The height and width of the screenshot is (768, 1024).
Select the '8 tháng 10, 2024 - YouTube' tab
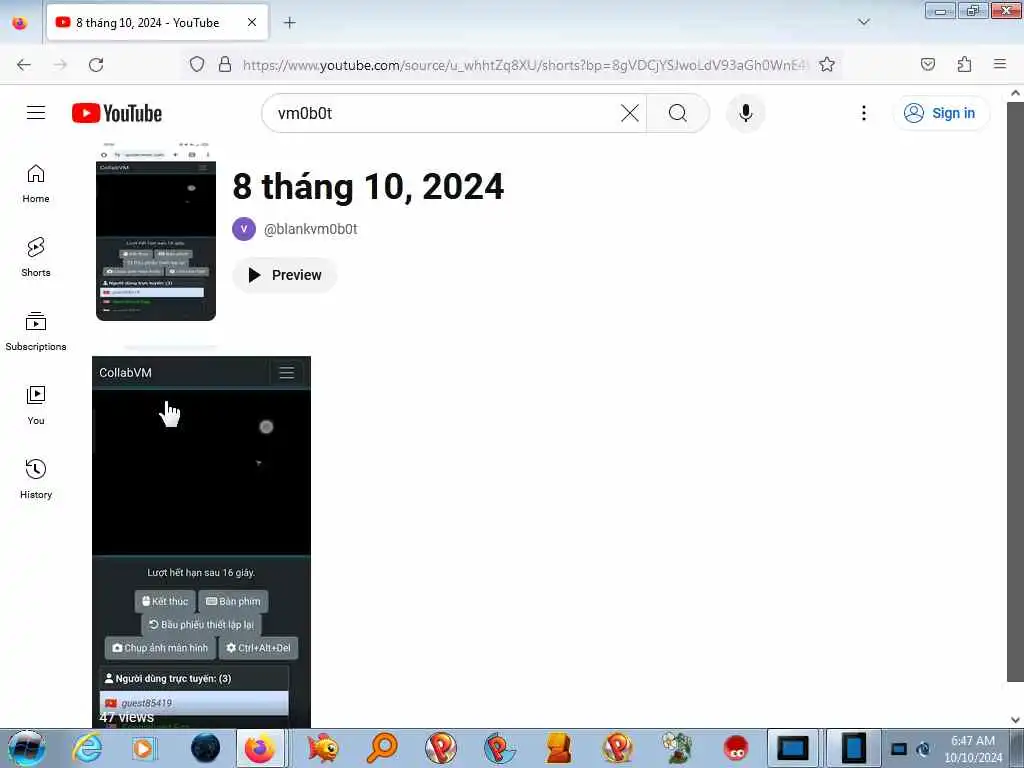(x=157, y=23)
